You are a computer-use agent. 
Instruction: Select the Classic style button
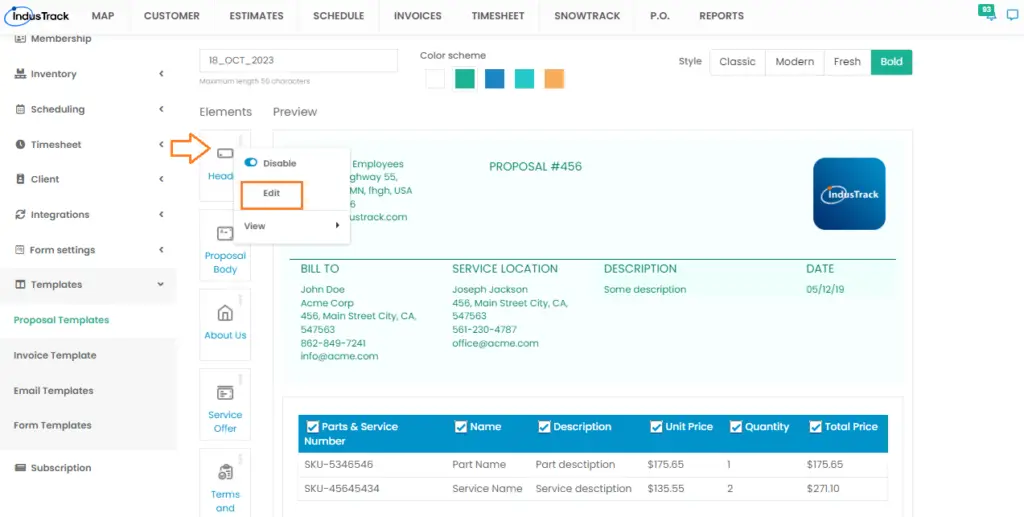[x=737, y=62]
